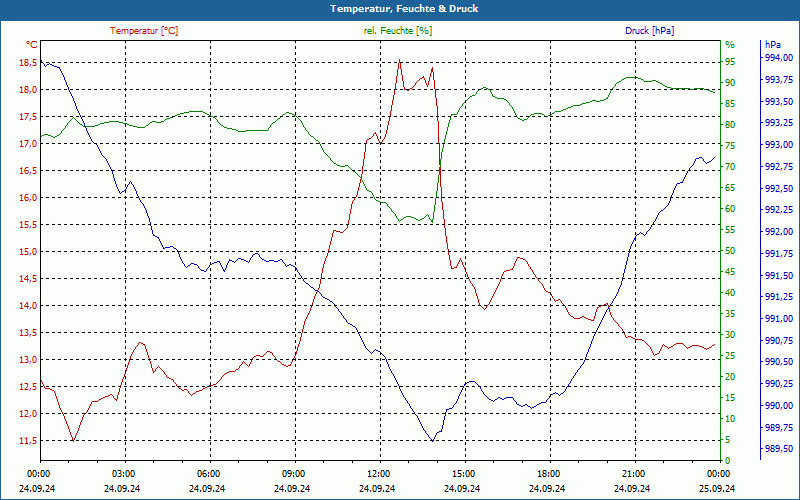Select the 95 humidity axis value
Screen dimensions: 800x500
click(x=730, y=62)
